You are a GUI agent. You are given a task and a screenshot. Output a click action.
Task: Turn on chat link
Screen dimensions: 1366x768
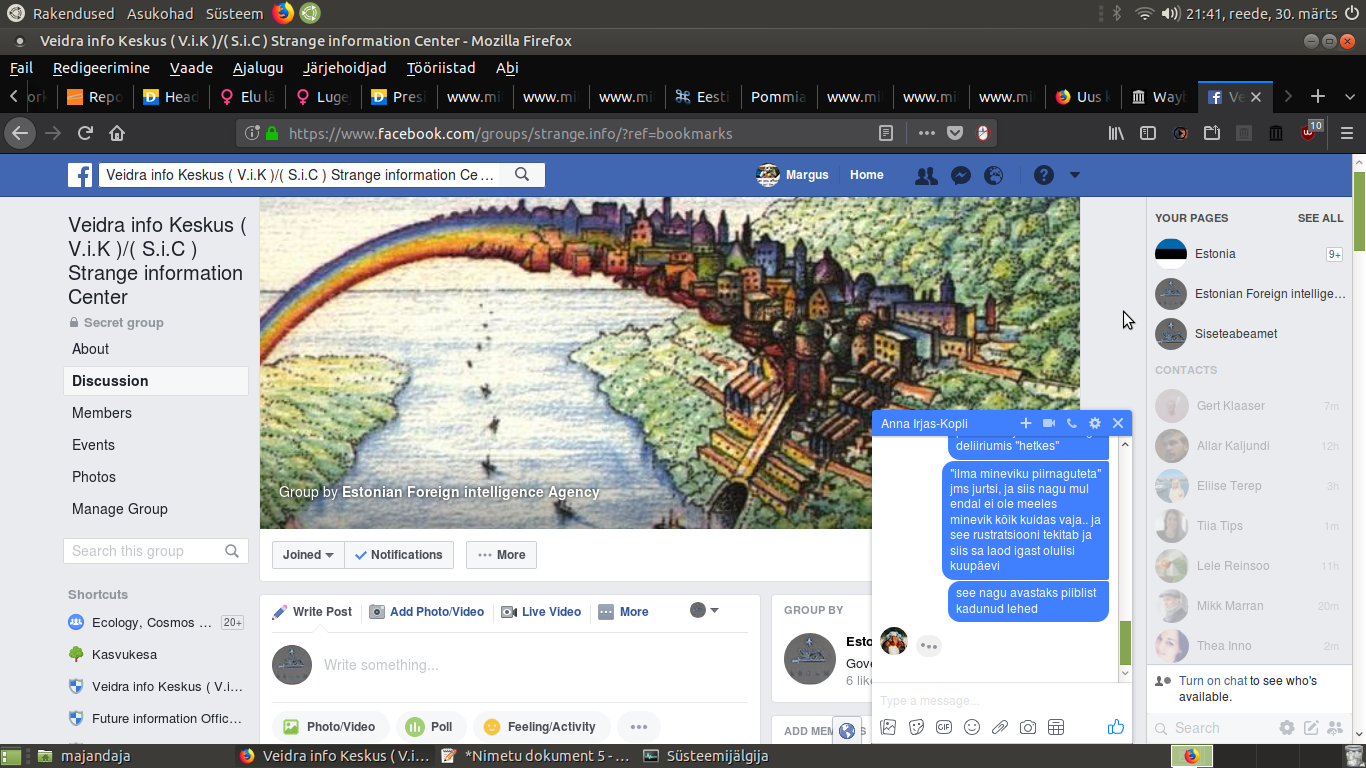click(1213, 681)
